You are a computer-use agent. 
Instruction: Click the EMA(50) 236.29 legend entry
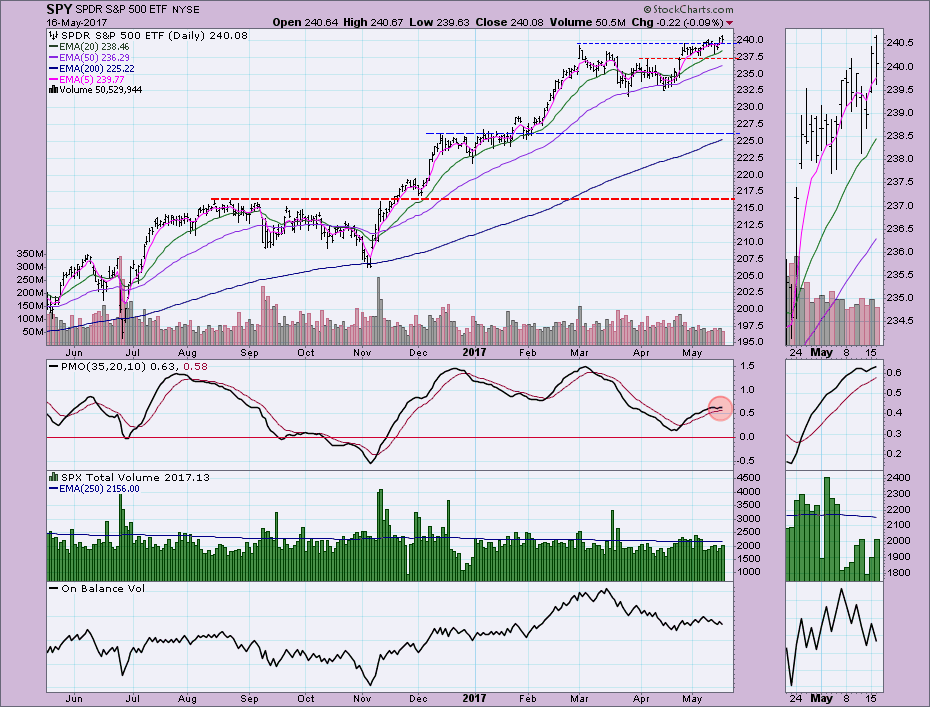coord(89,58)
